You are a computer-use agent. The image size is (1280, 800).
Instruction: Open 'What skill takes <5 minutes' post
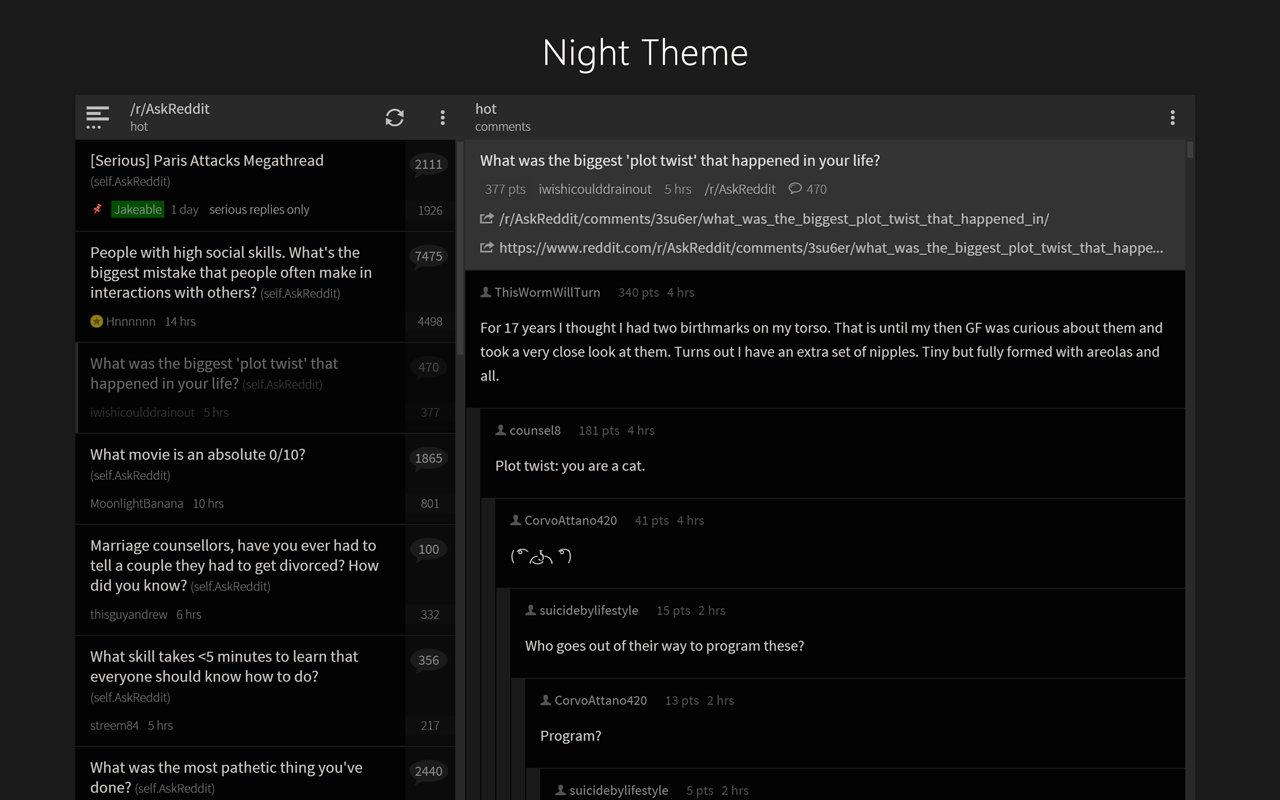224,666
